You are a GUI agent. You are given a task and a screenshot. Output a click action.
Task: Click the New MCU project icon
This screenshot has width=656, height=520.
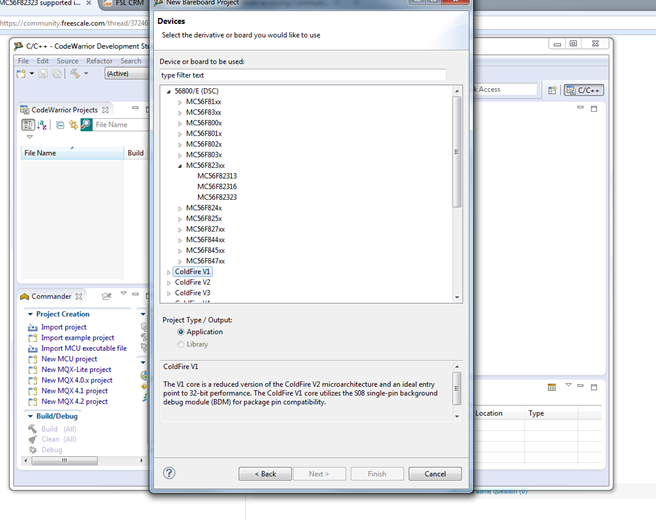pyautogui.click(x=33, y=359)
